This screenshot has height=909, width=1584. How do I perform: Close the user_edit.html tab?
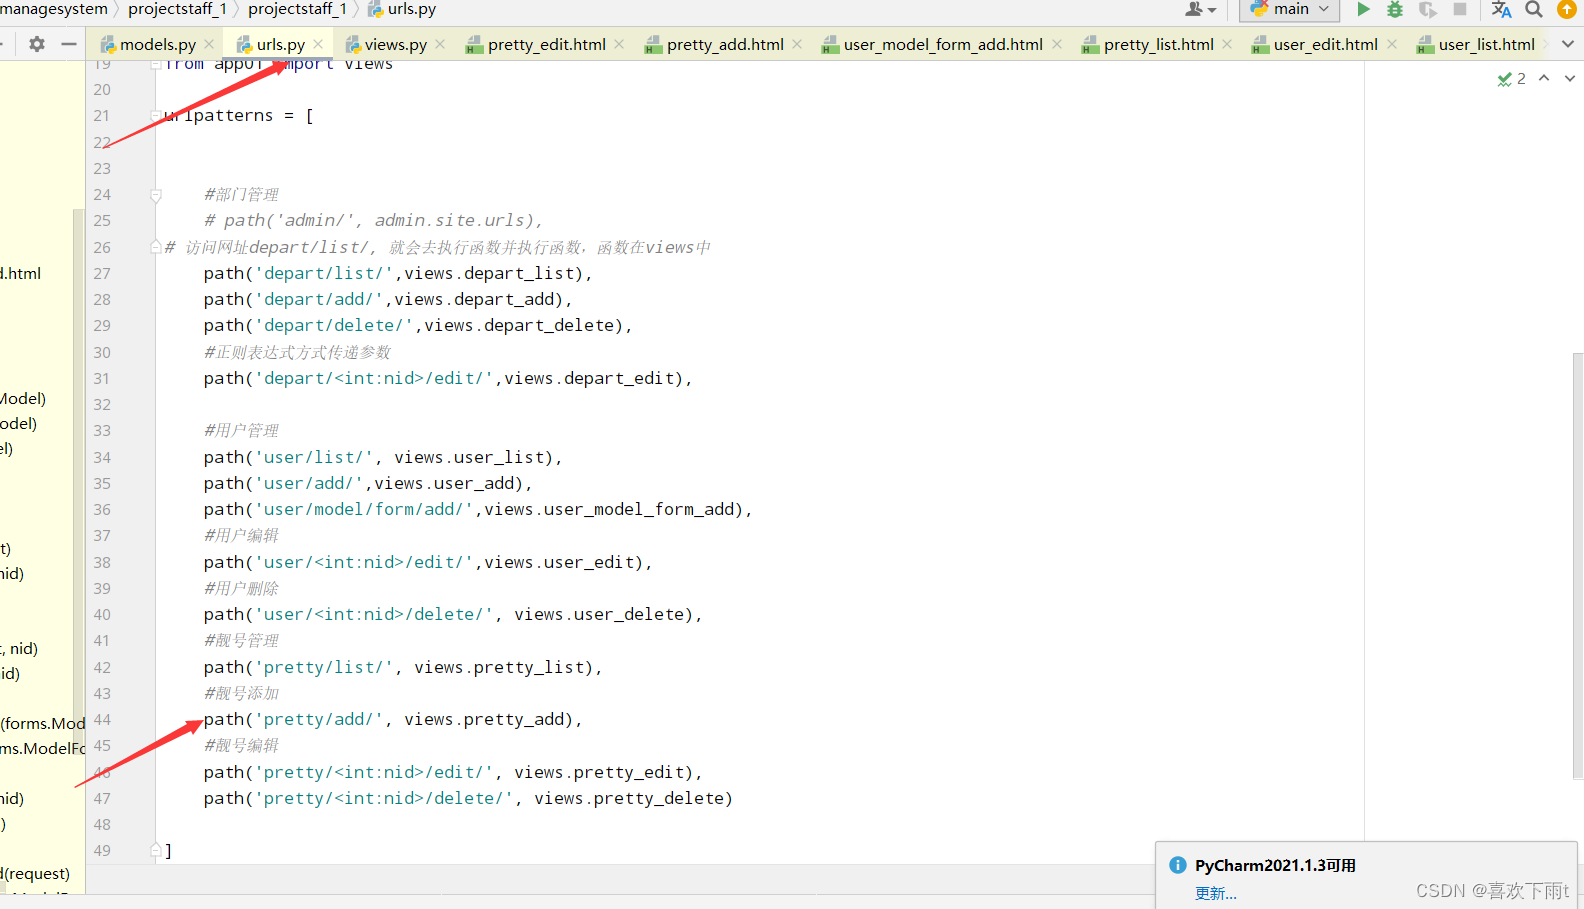pyautogui.click(x=1392, y=44)
